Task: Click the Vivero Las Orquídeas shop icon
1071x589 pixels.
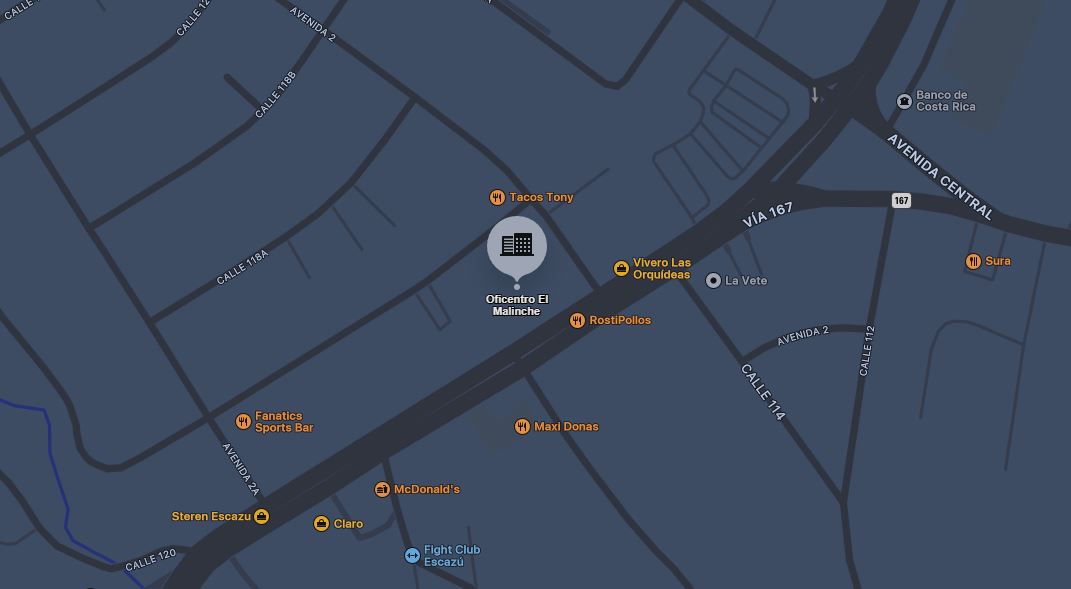Action: coord(621,269)
